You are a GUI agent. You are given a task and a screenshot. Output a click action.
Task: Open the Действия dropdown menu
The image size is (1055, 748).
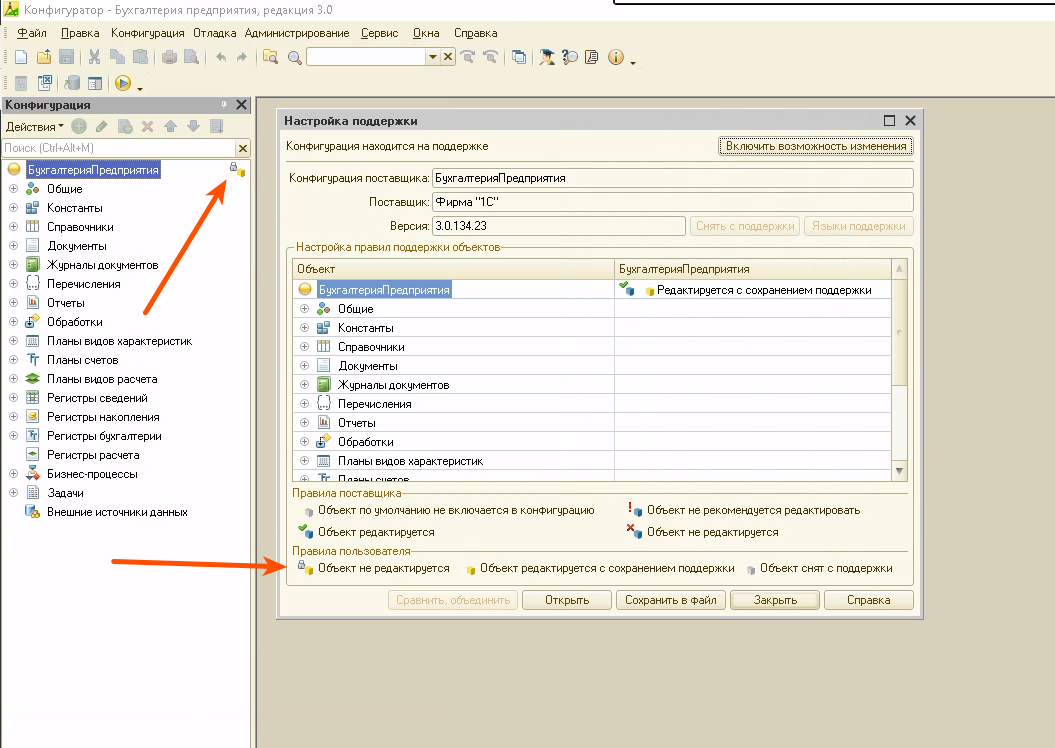pyautogui.click(x=34, y=126)
